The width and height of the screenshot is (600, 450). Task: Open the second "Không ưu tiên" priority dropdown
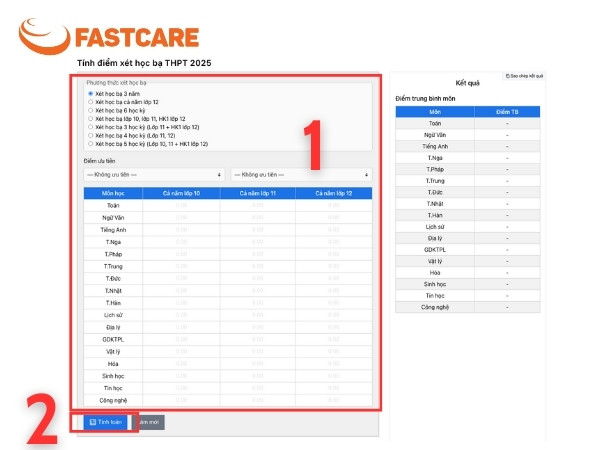click(x=301, y=175)
